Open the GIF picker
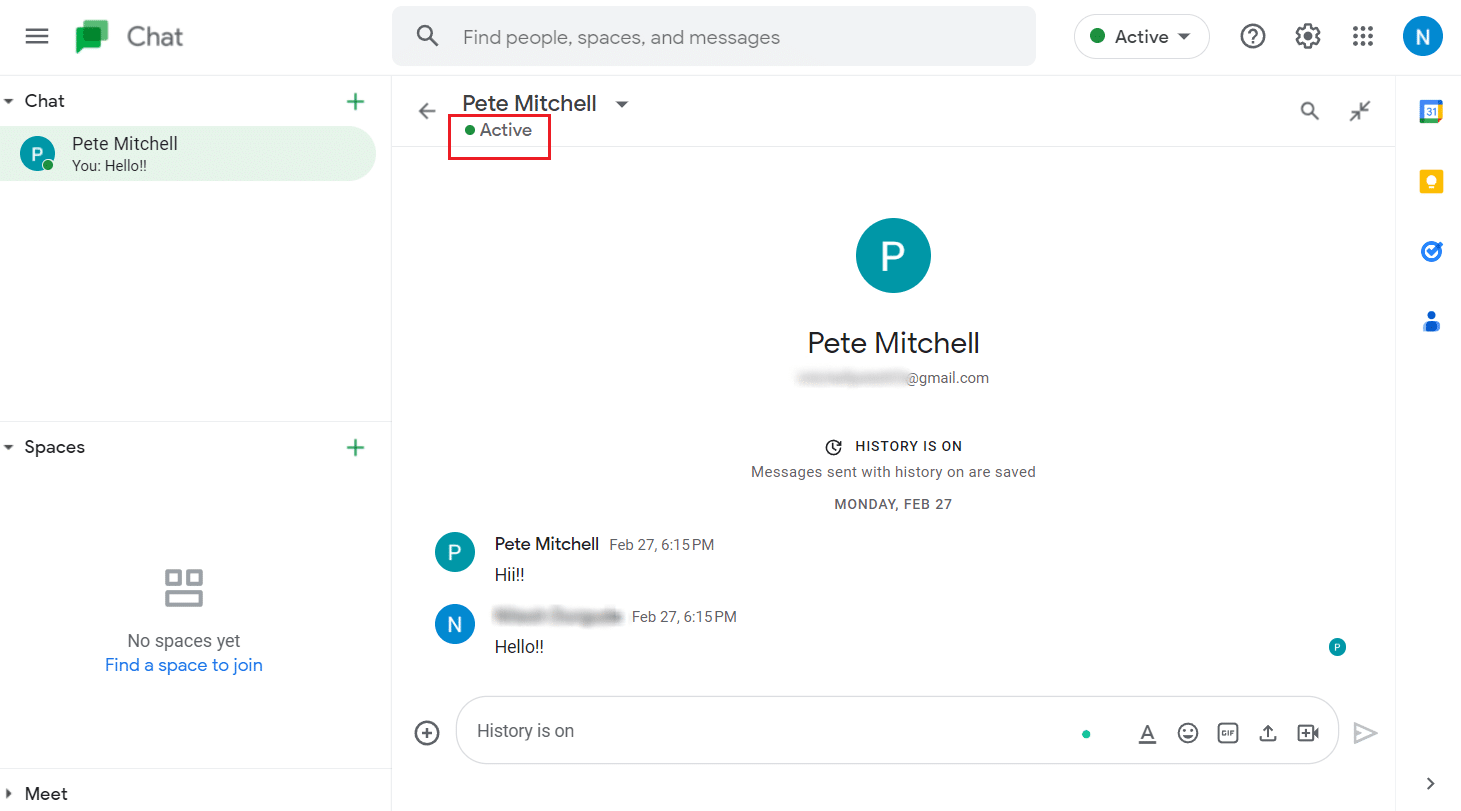The height and width of the screenshot is (811, 1461). tap(1228, 733)
